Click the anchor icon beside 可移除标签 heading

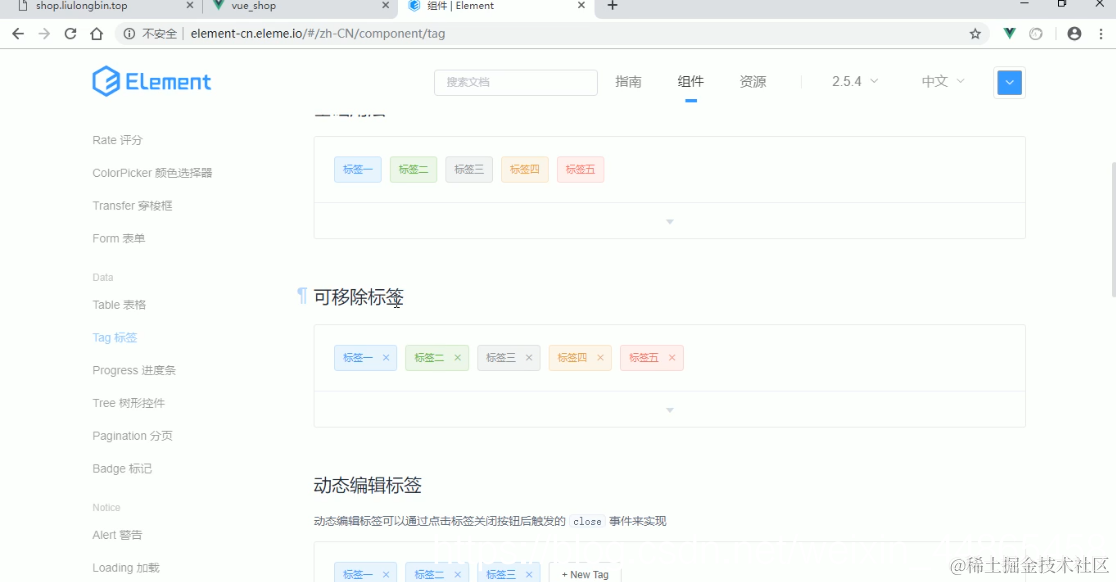[300, 294]
